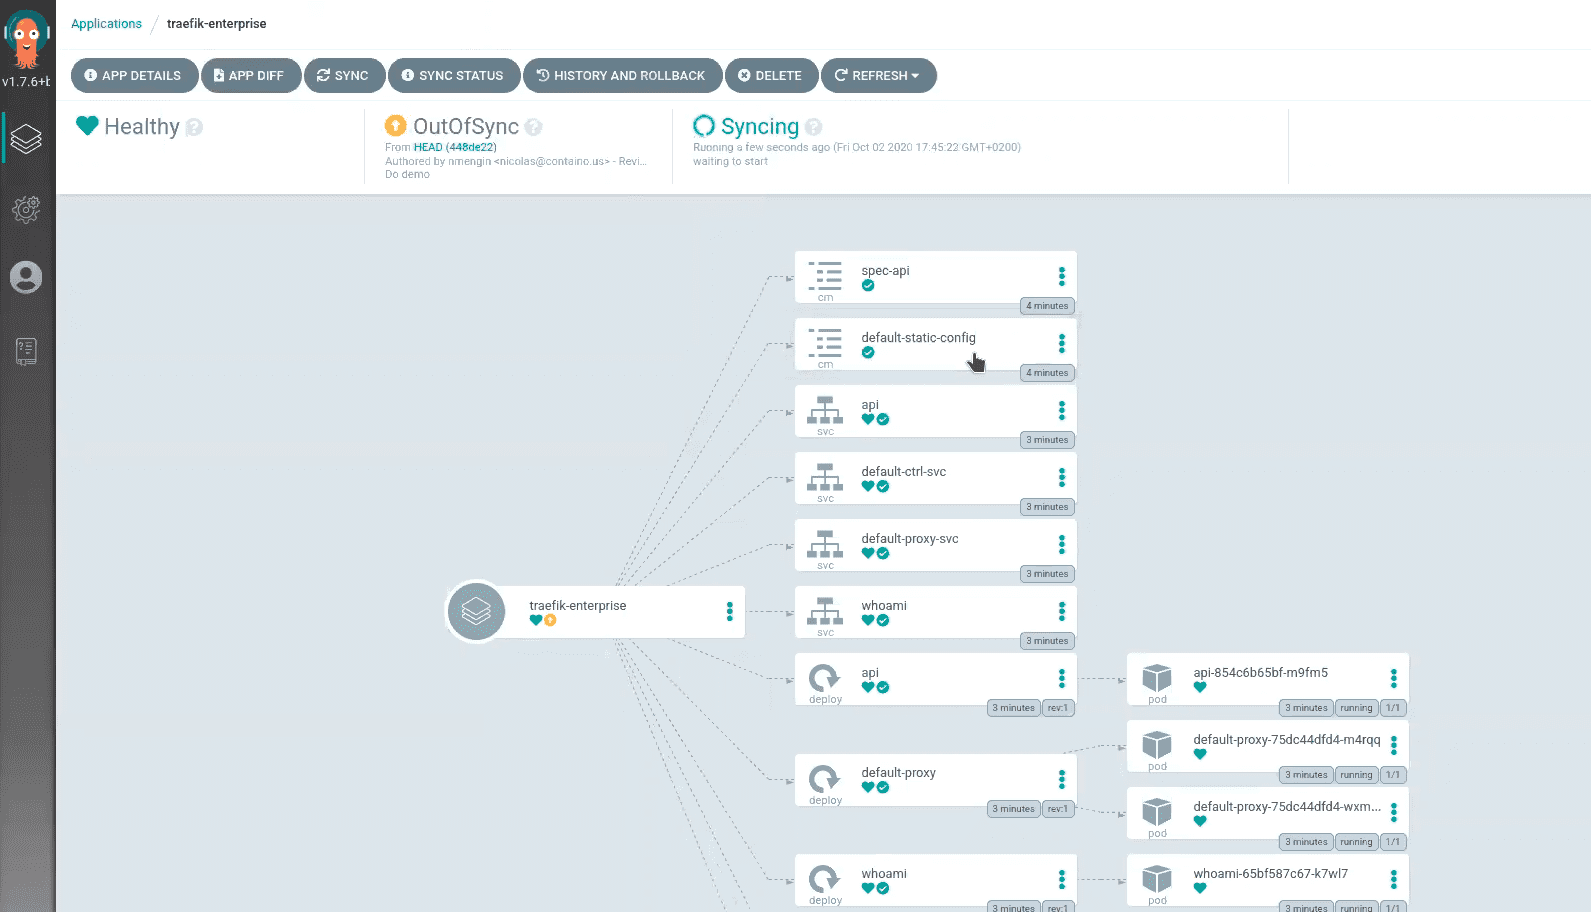Click the DELETE application button
This screenshot has height=912, width=1591.
(771, 75)
